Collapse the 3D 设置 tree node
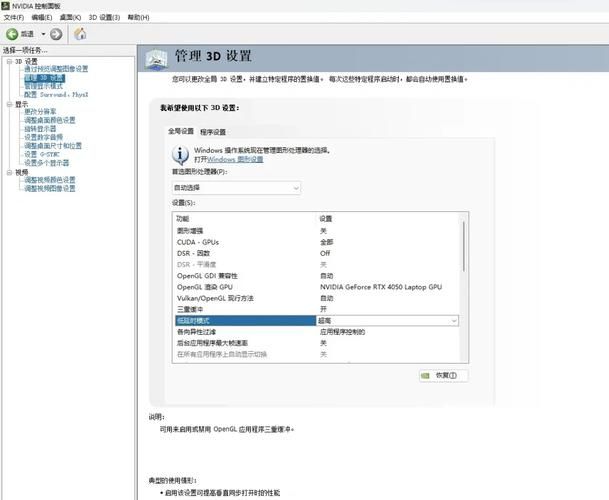 click(6, 61)
